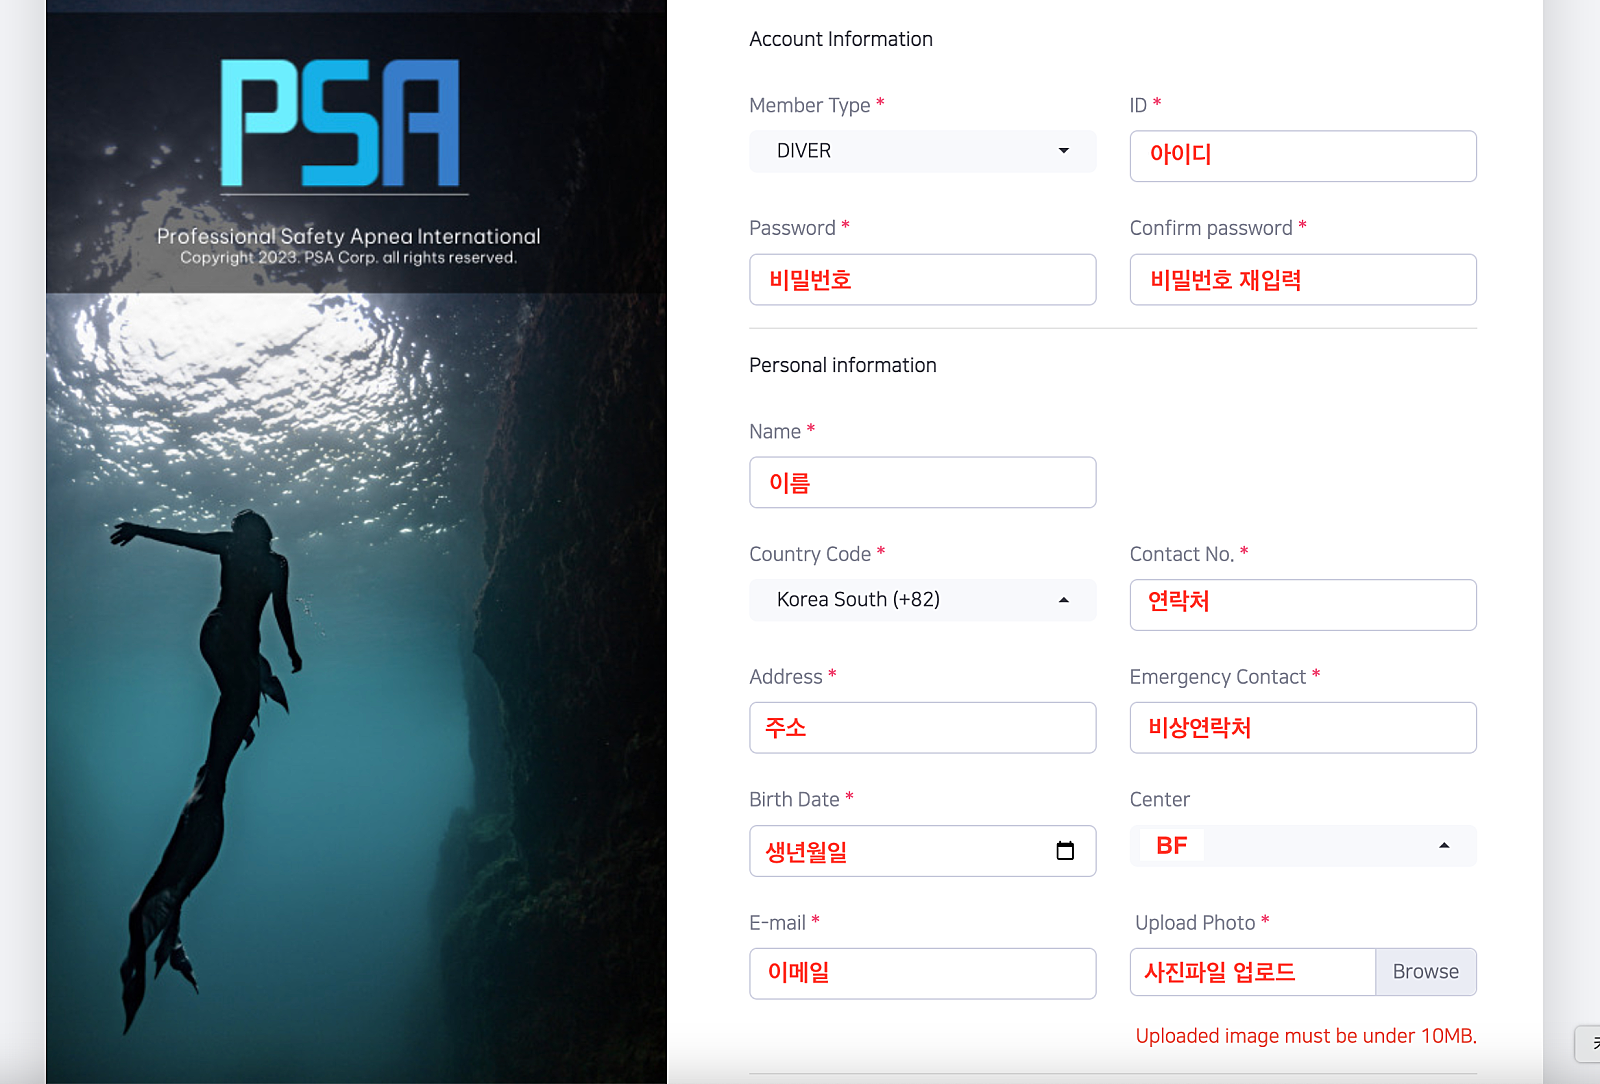This screenshot has width=1600, height=1084.
Task: Click the Confirm password field
Action: (x=1302, y=279)
